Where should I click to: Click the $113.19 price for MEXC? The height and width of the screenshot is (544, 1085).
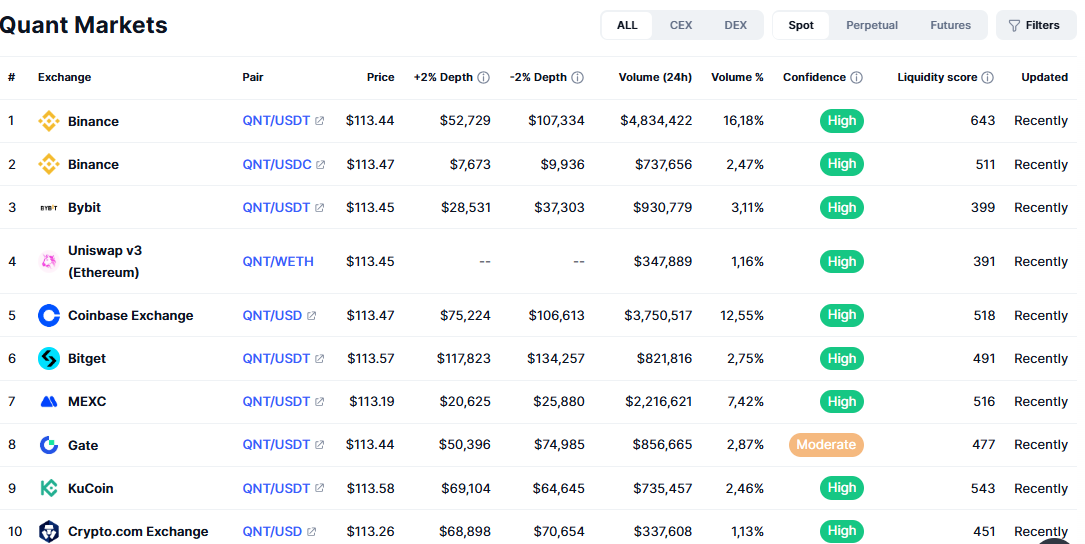[x=372, y=401]
